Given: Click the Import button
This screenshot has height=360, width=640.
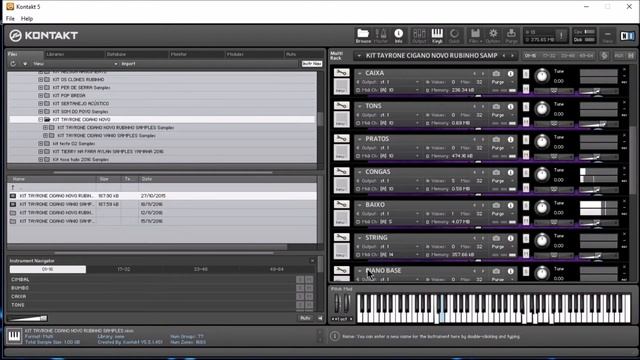Looking at the screenshot, I should click(128, 64).
